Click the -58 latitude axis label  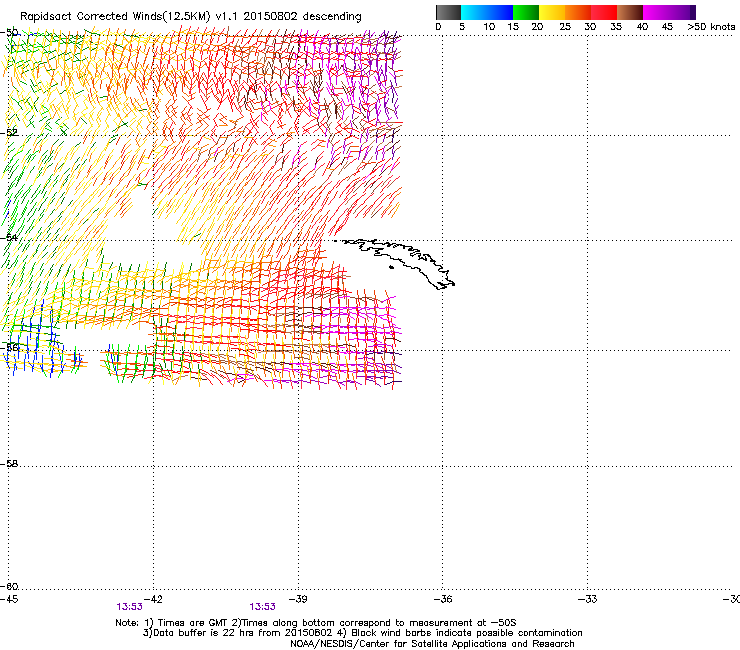click(9, 464)
